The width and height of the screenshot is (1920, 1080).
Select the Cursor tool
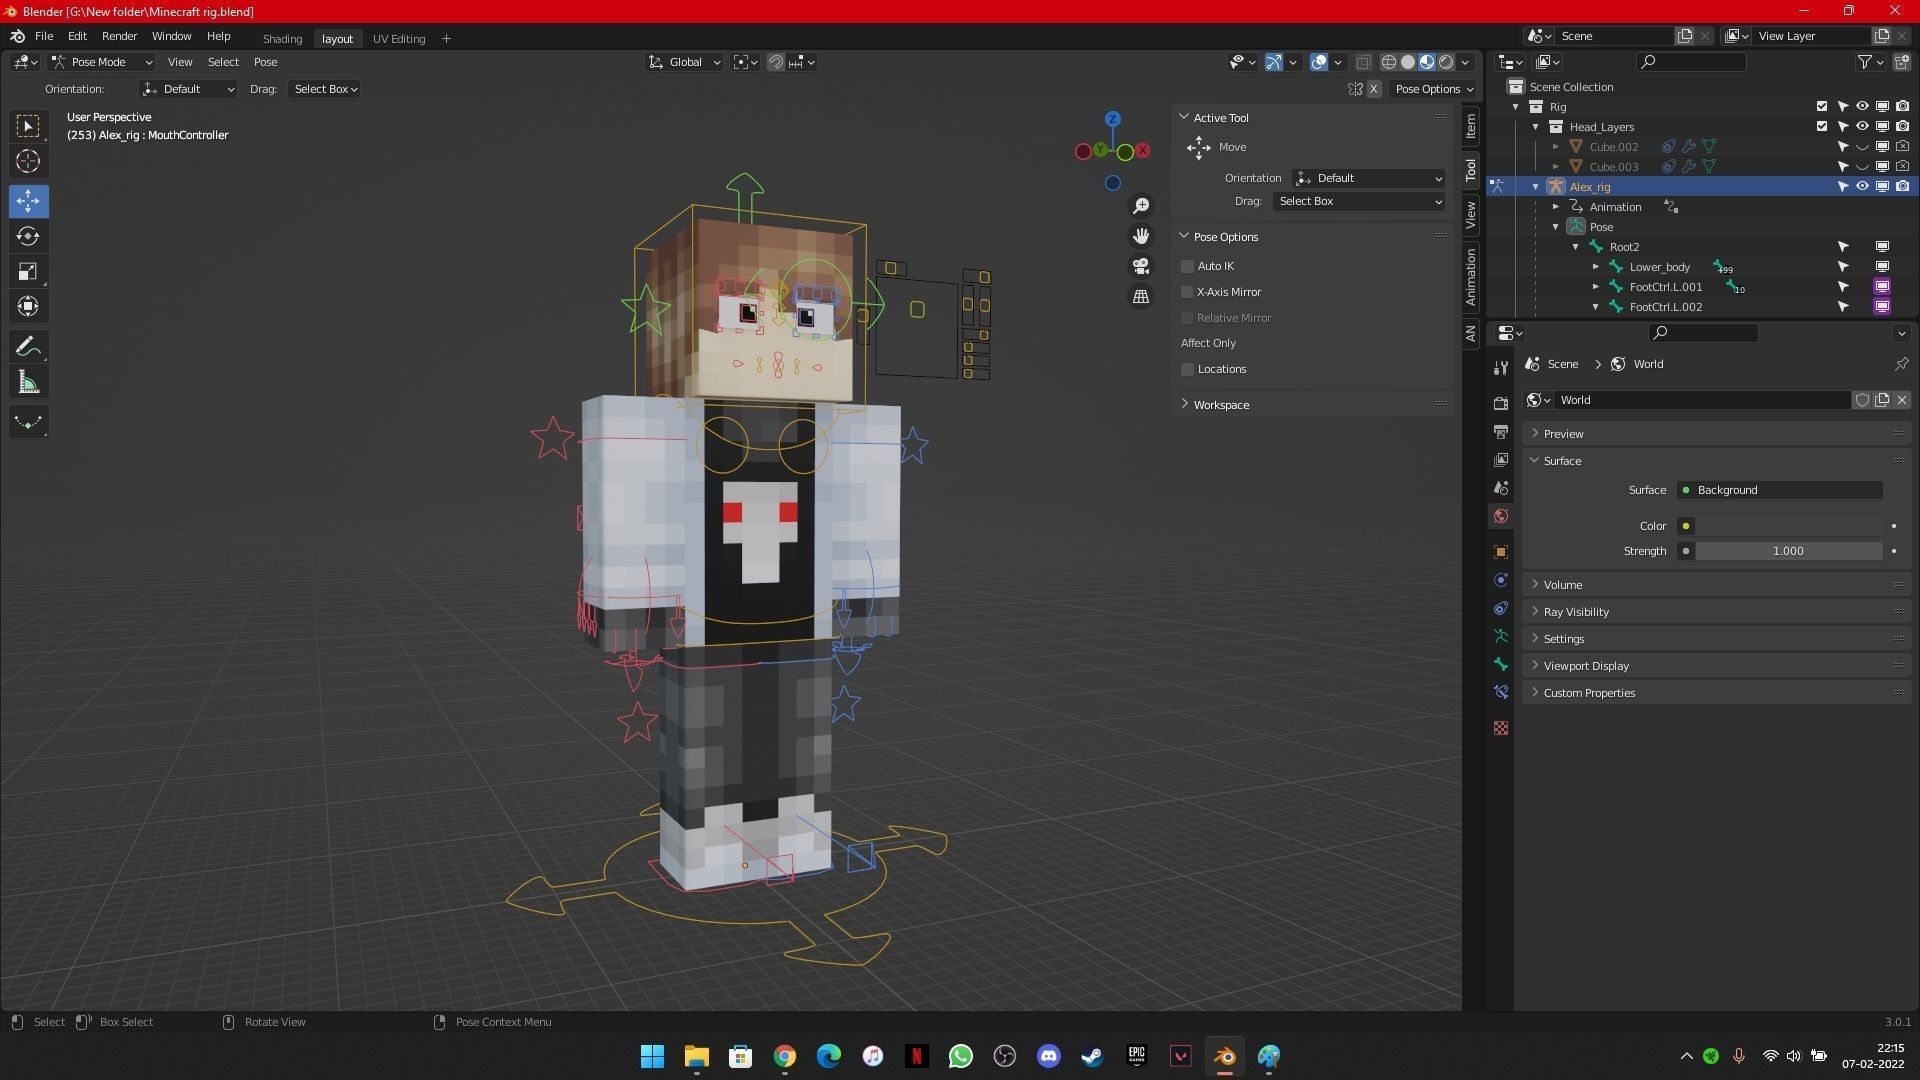[x=28, y=161]
